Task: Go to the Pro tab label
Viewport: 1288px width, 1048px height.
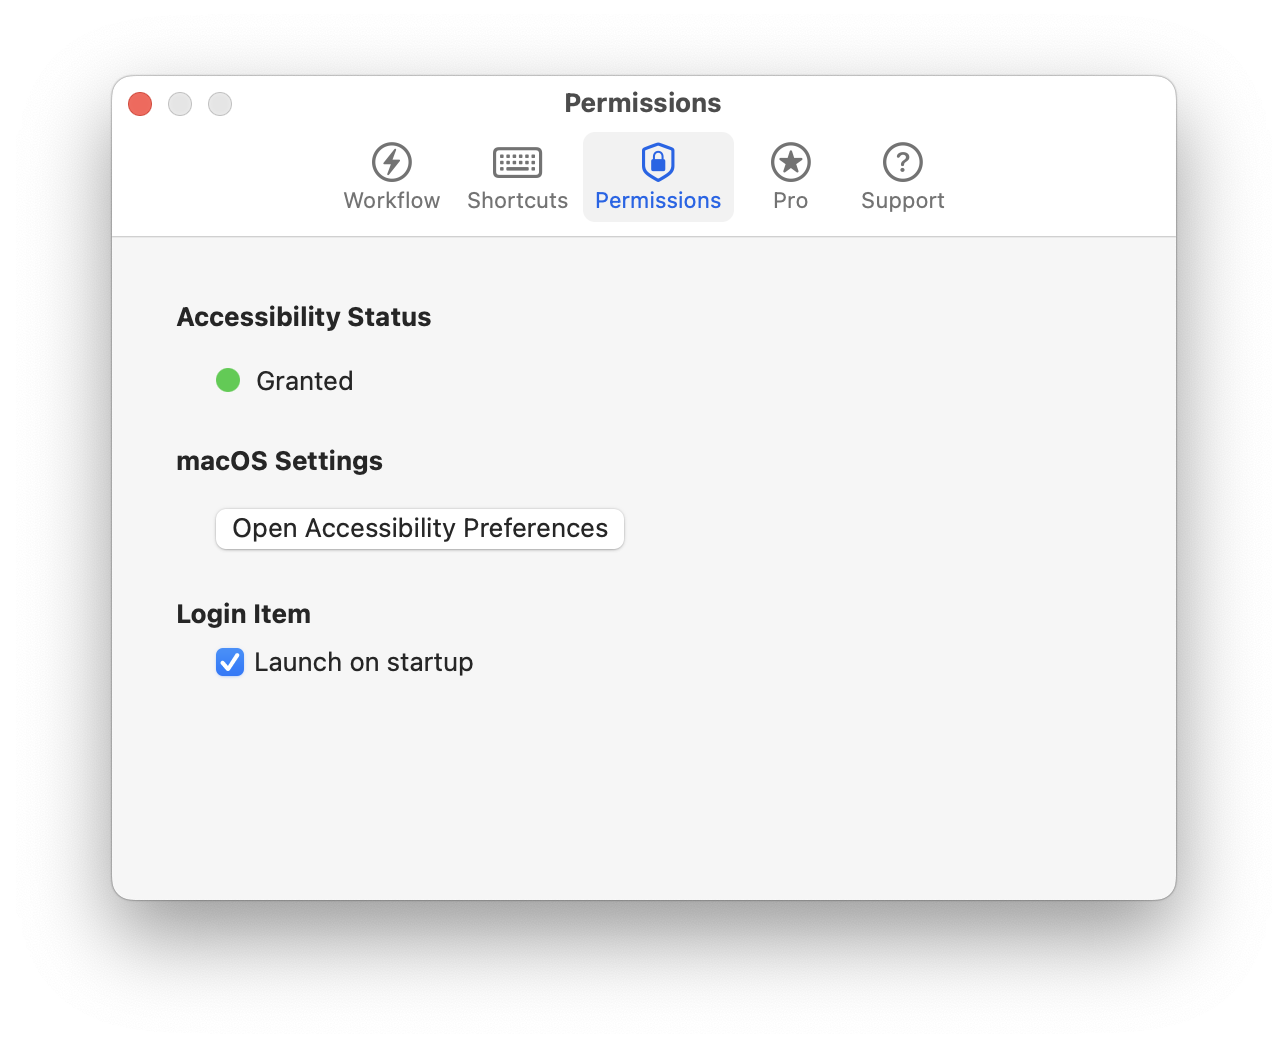Action: pyautogui.click(x=790, y=201)
